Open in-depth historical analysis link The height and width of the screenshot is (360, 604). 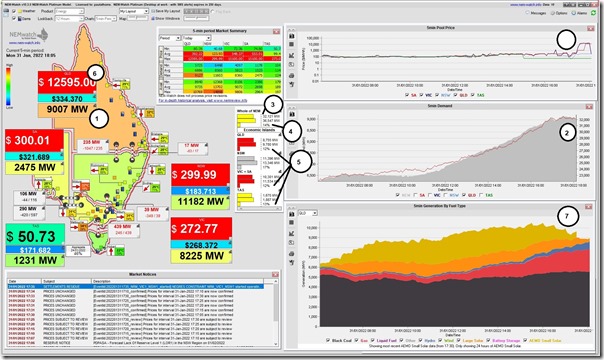tap(203, 100)
